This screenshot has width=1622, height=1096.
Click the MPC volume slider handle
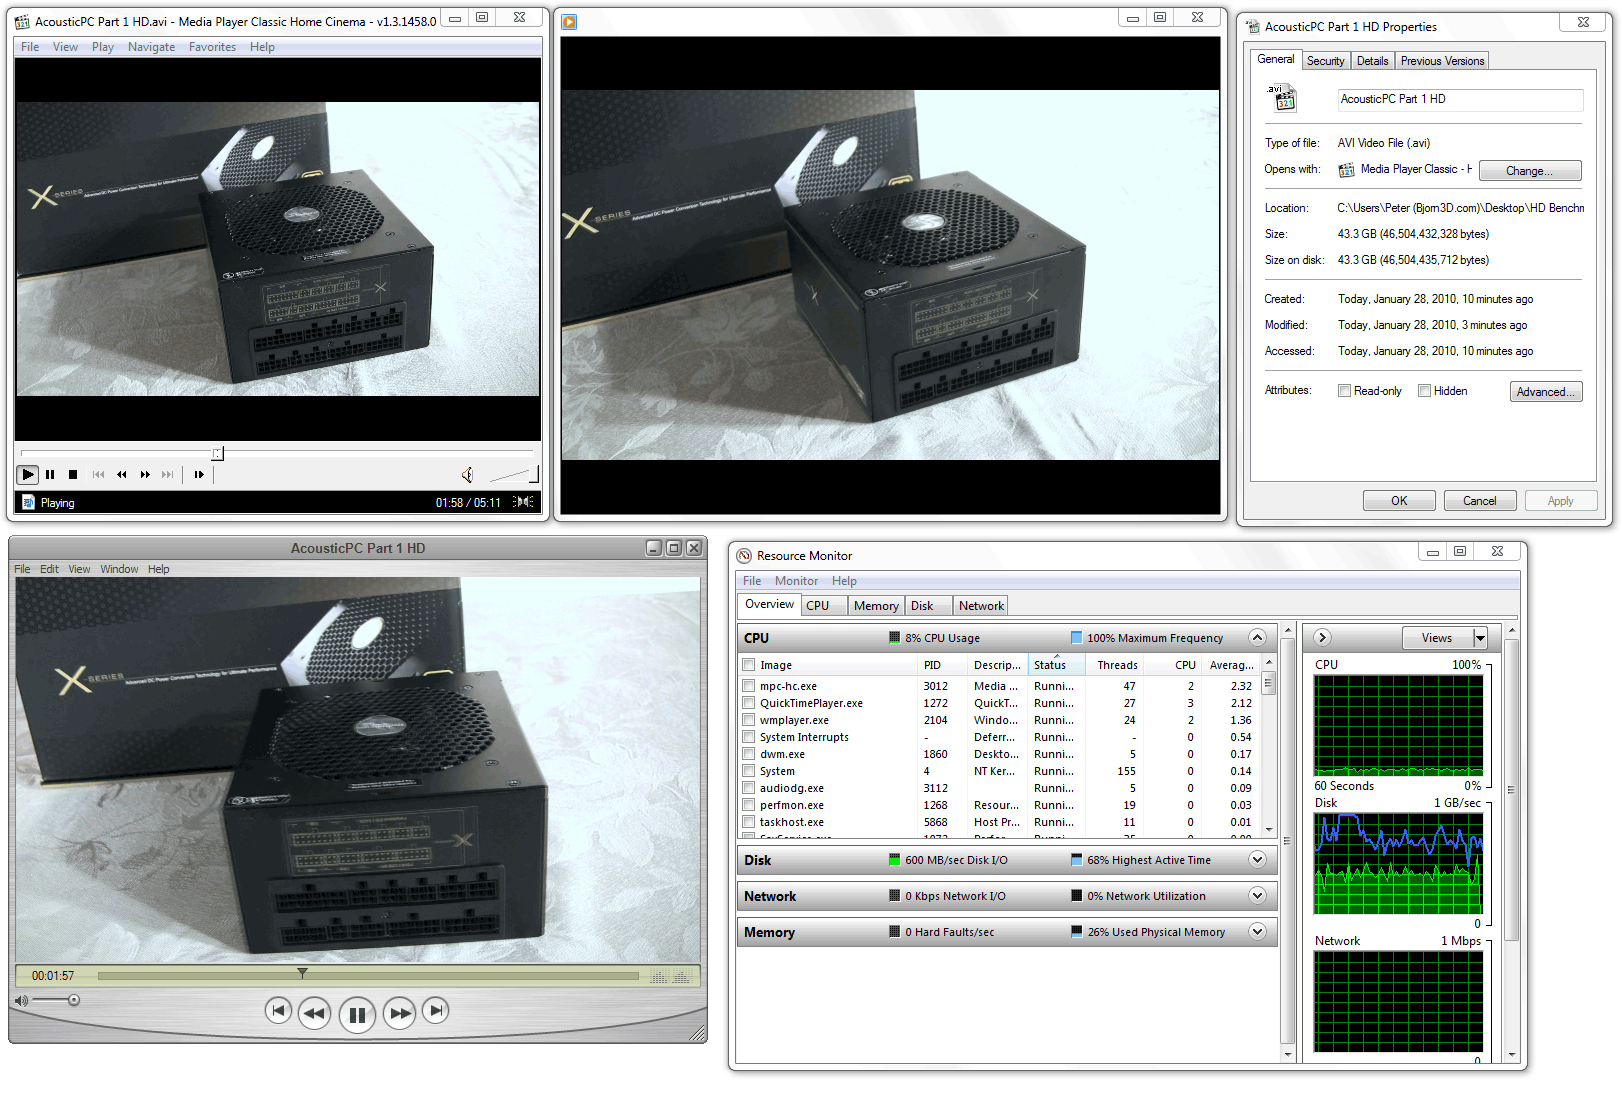(534, 474)
